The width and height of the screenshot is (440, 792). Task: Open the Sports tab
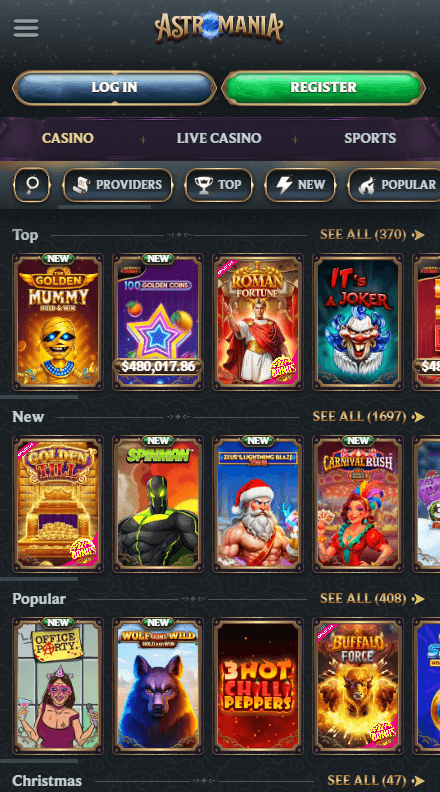(370, 138)
